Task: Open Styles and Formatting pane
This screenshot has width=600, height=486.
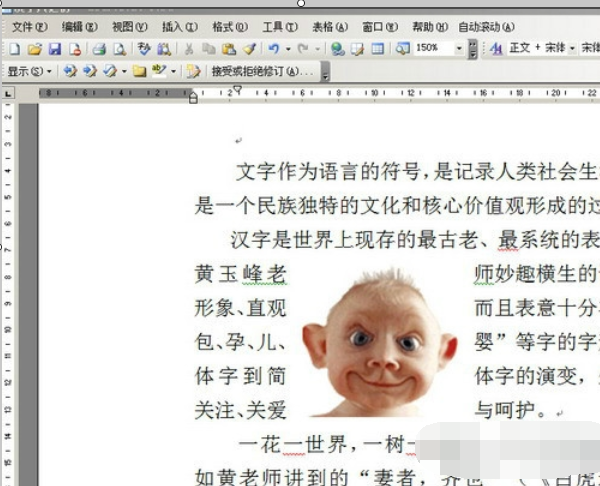Action: point(496,49)
